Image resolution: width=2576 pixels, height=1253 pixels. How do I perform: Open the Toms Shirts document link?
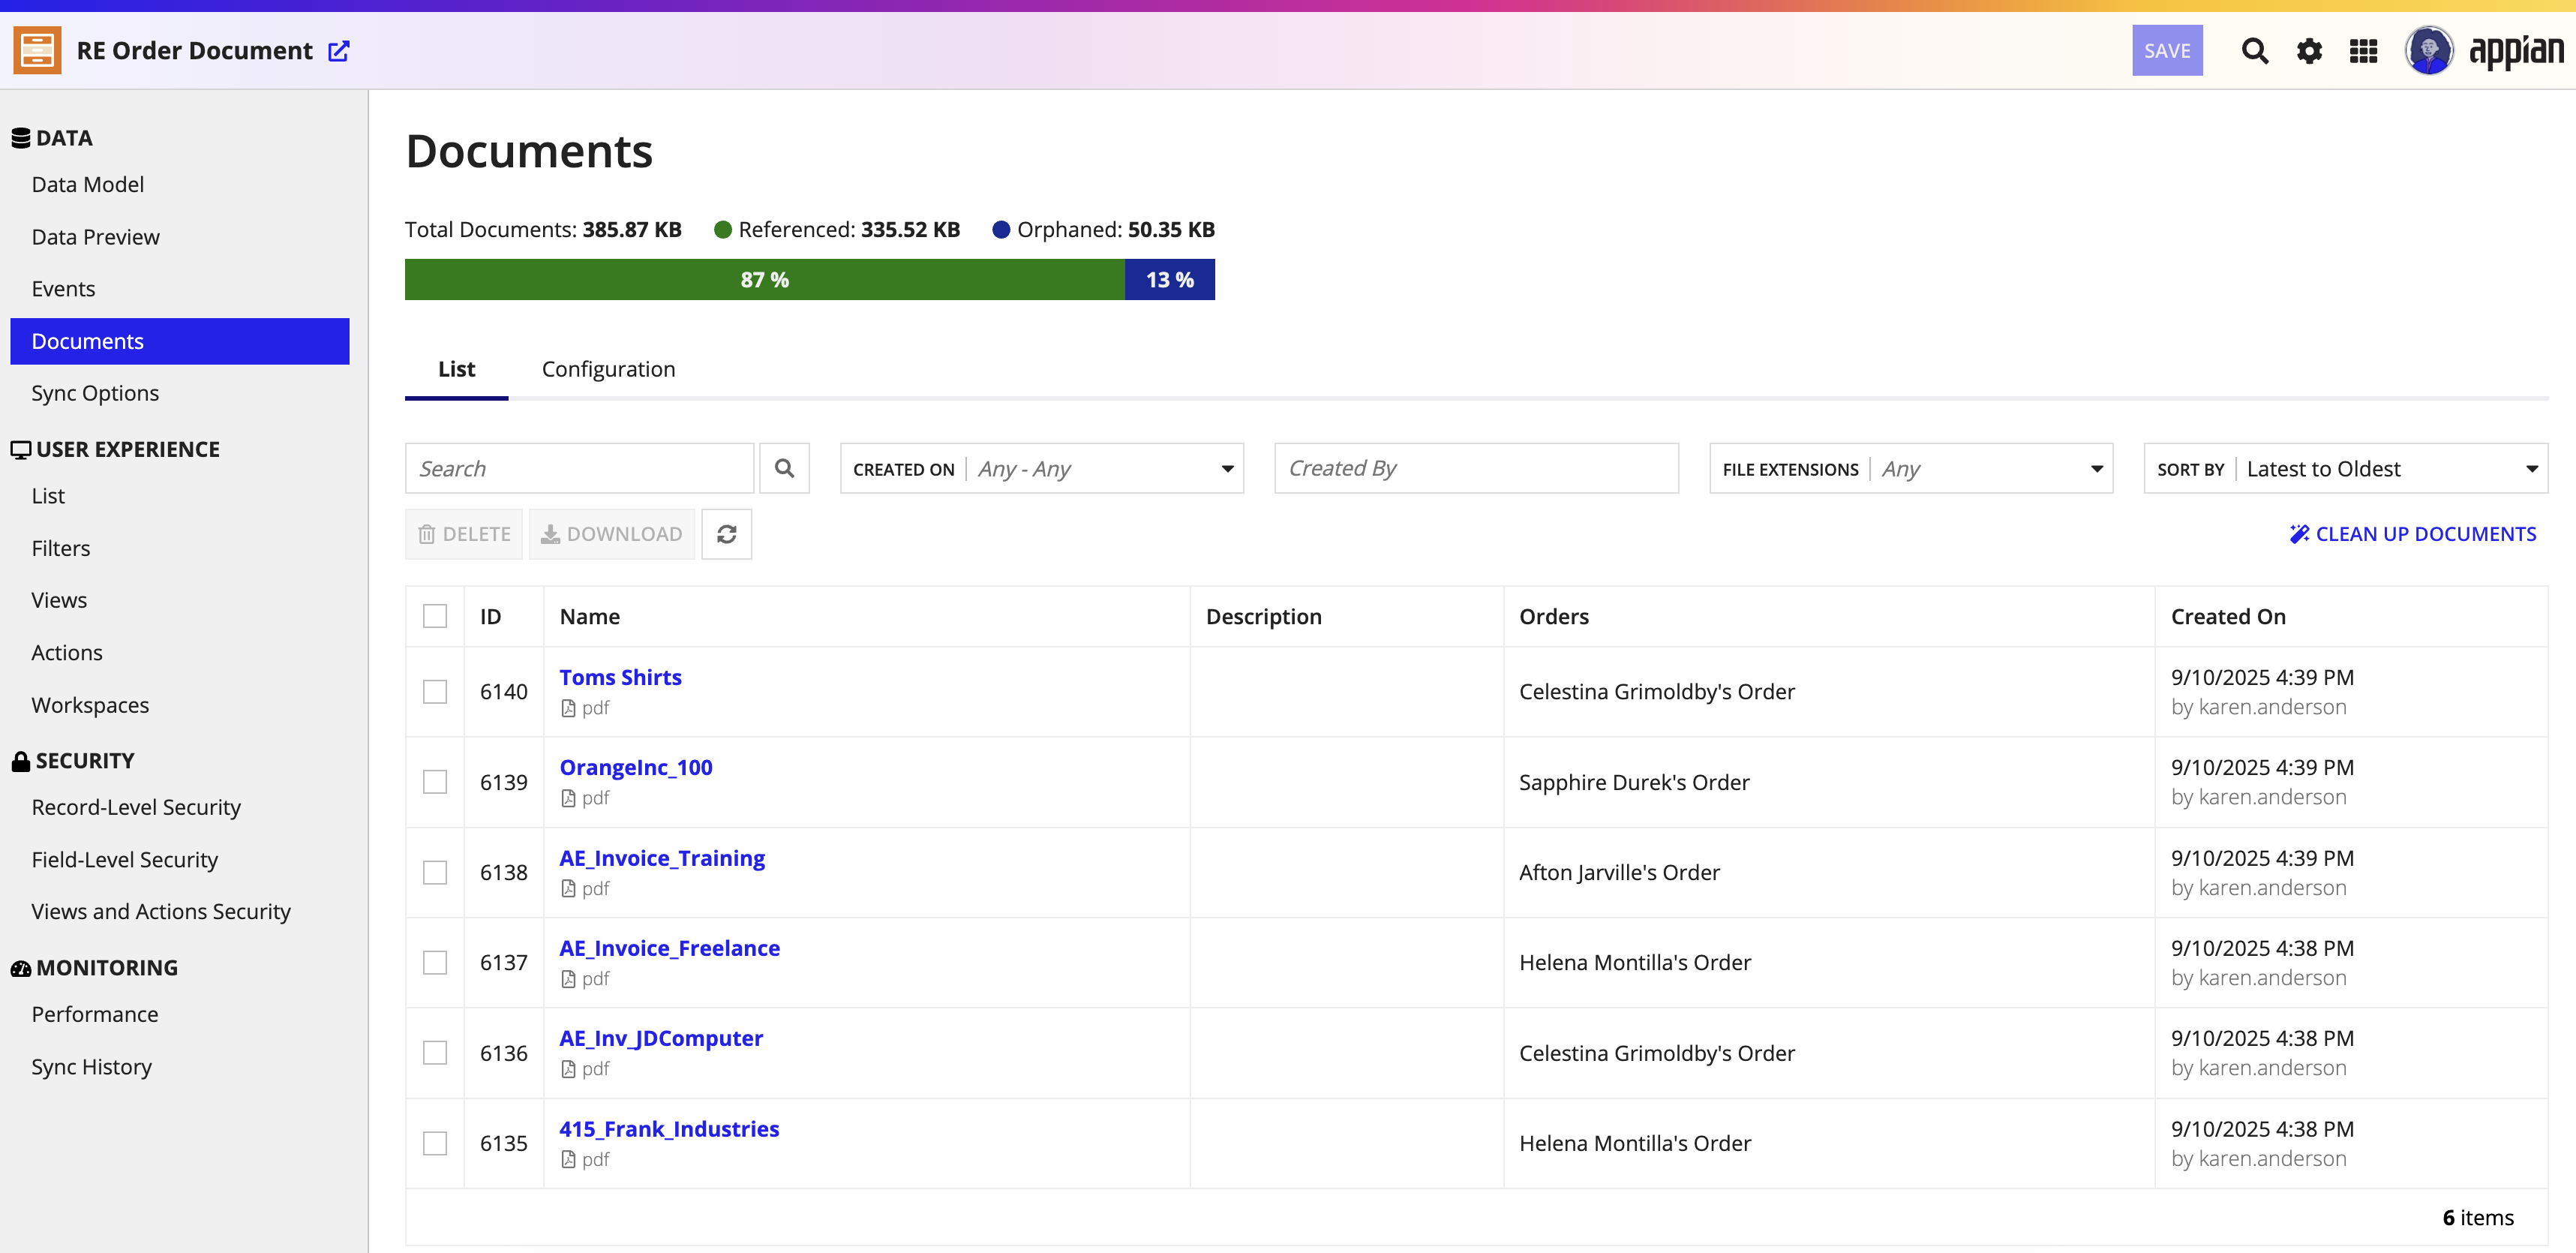[620, 677]
